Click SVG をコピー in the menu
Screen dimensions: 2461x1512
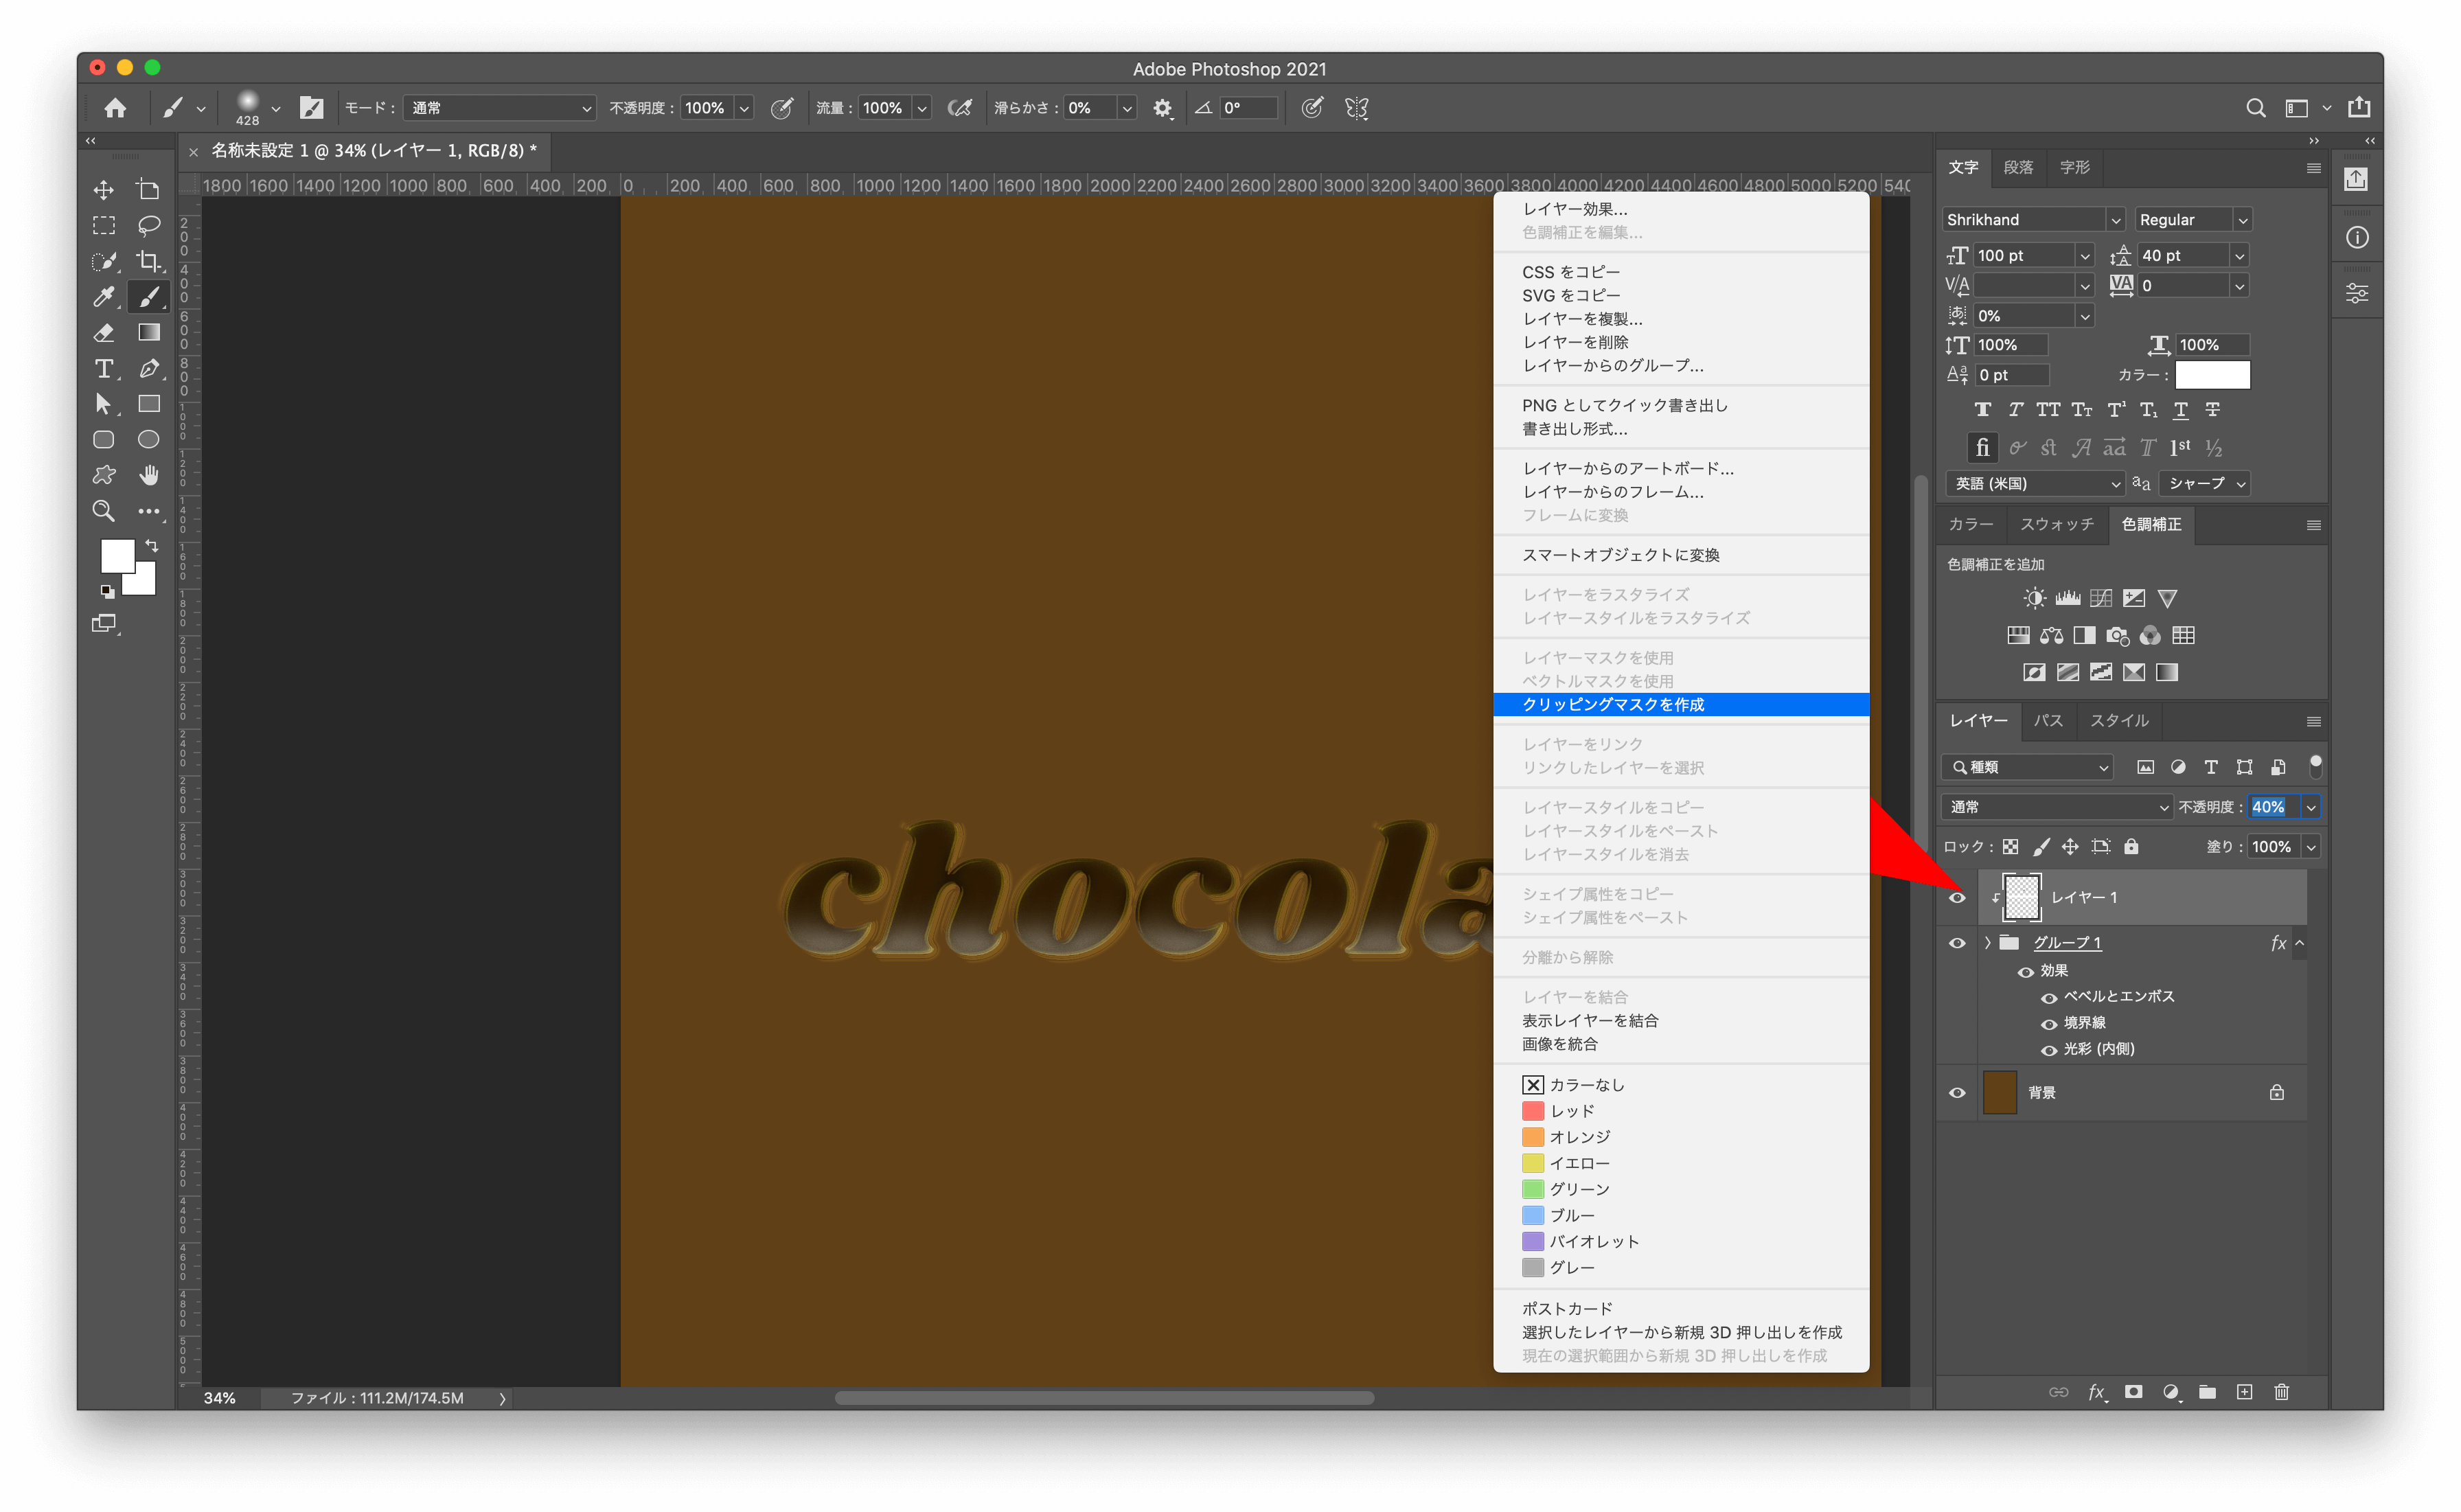click(x=1571, y=295)
